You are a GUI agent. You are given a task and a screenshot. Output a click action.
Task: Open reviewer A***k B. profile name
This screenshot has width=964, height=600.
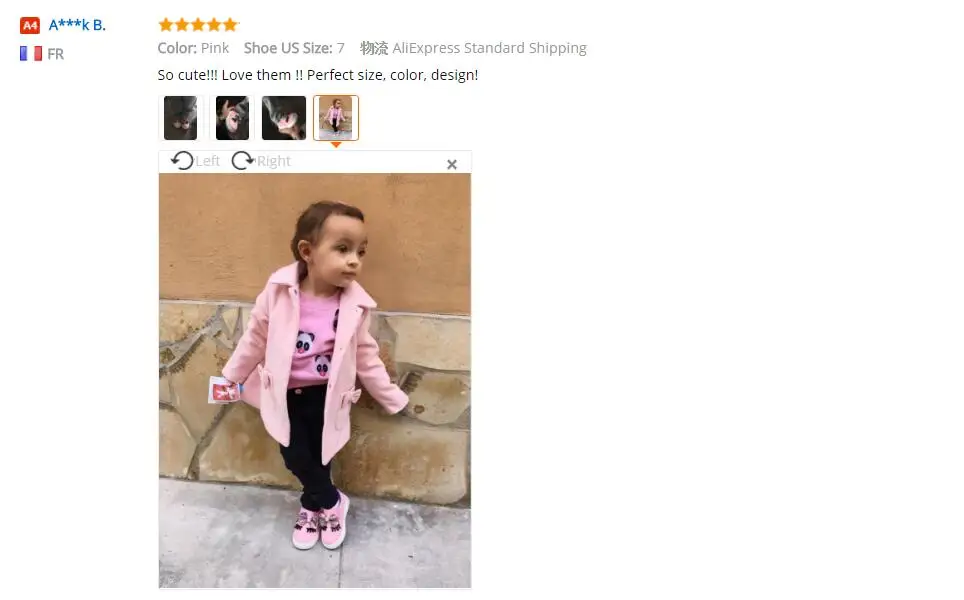(77, 25)
